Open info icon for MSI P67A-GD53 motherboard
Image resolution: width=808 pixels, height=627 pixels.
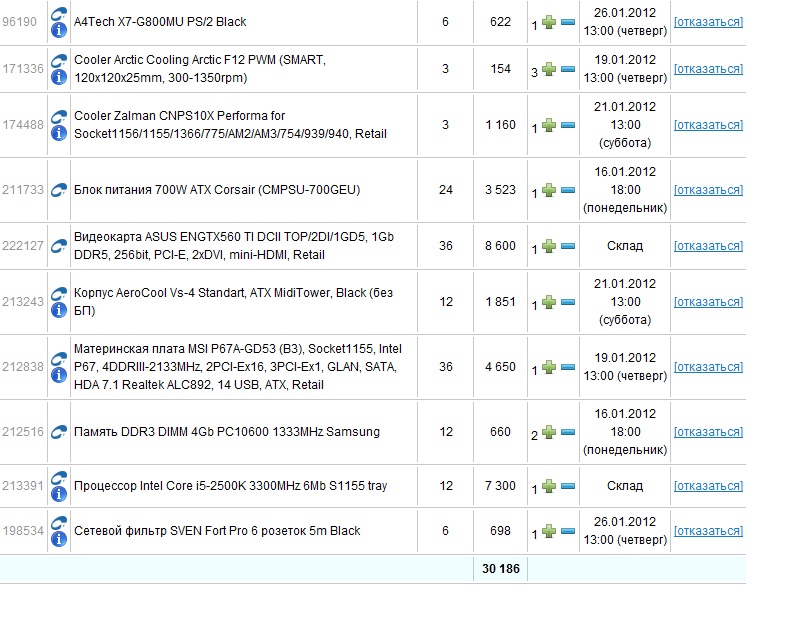[59, 376]
